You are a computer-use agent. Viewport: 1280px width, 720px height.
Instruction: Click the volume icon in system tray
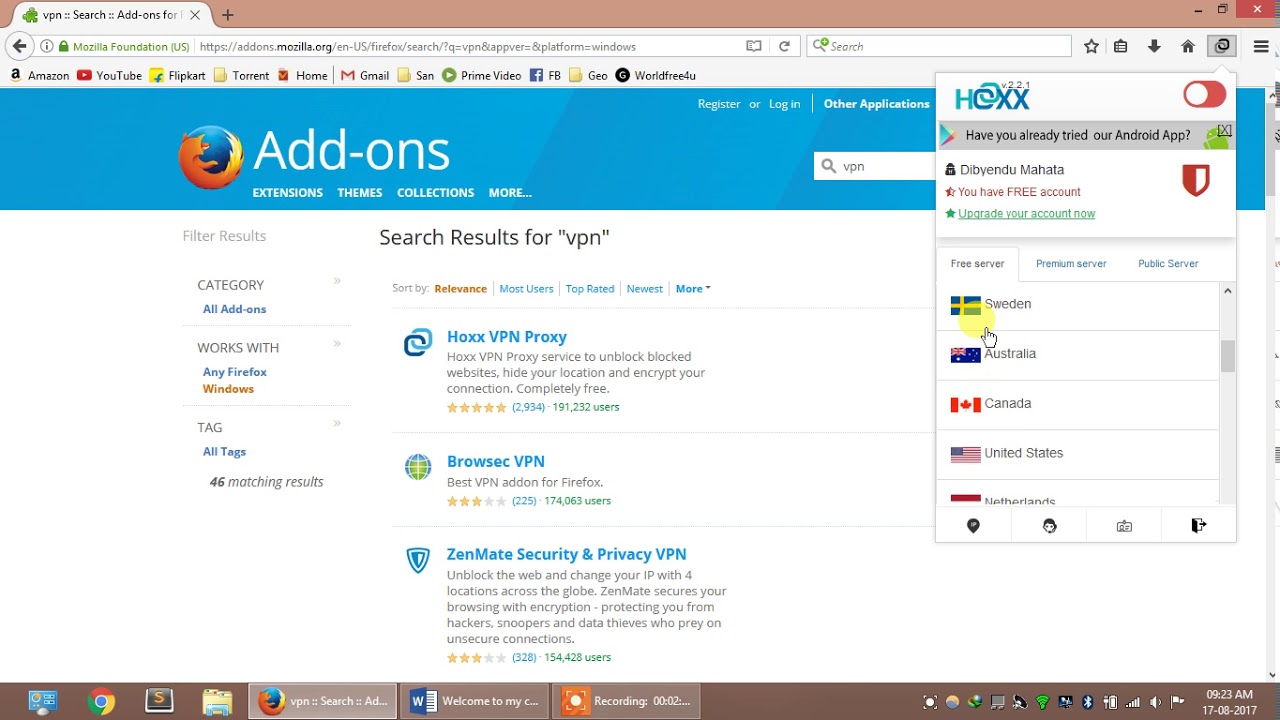[x=1156, y=702]
